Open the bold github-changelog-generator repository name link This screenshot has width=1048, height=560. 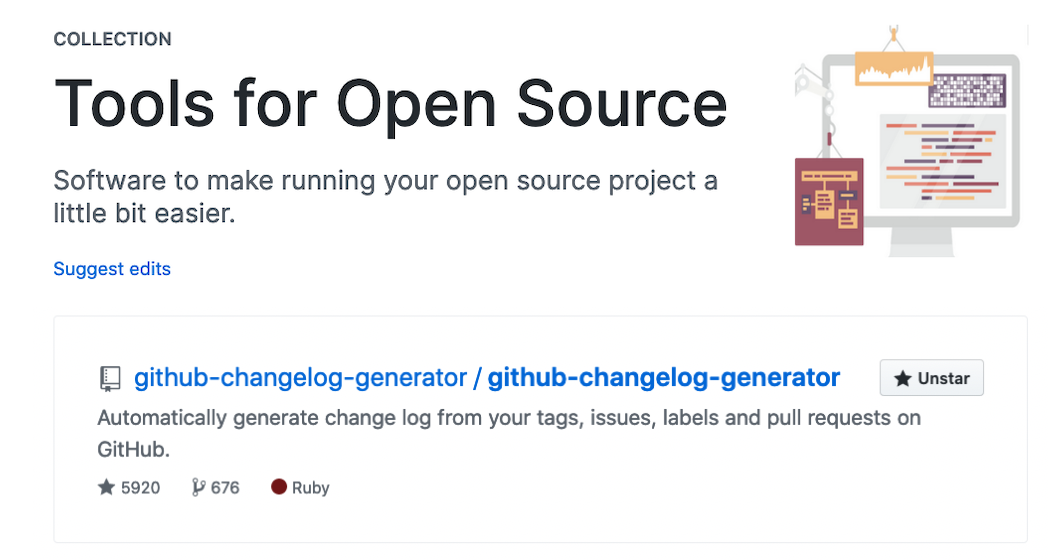pyautogui.click(x=663, y=378)
